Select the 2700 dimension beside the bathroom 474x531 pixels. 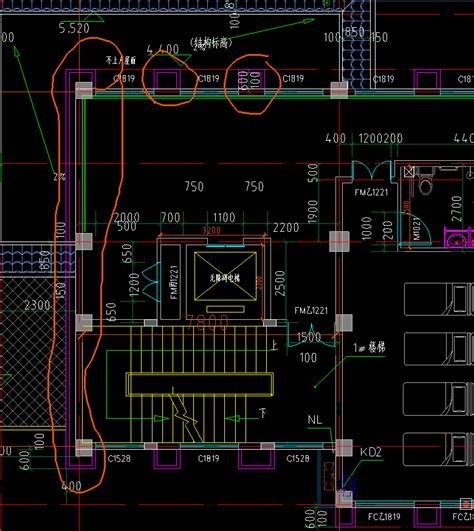(x=456, y=209)
